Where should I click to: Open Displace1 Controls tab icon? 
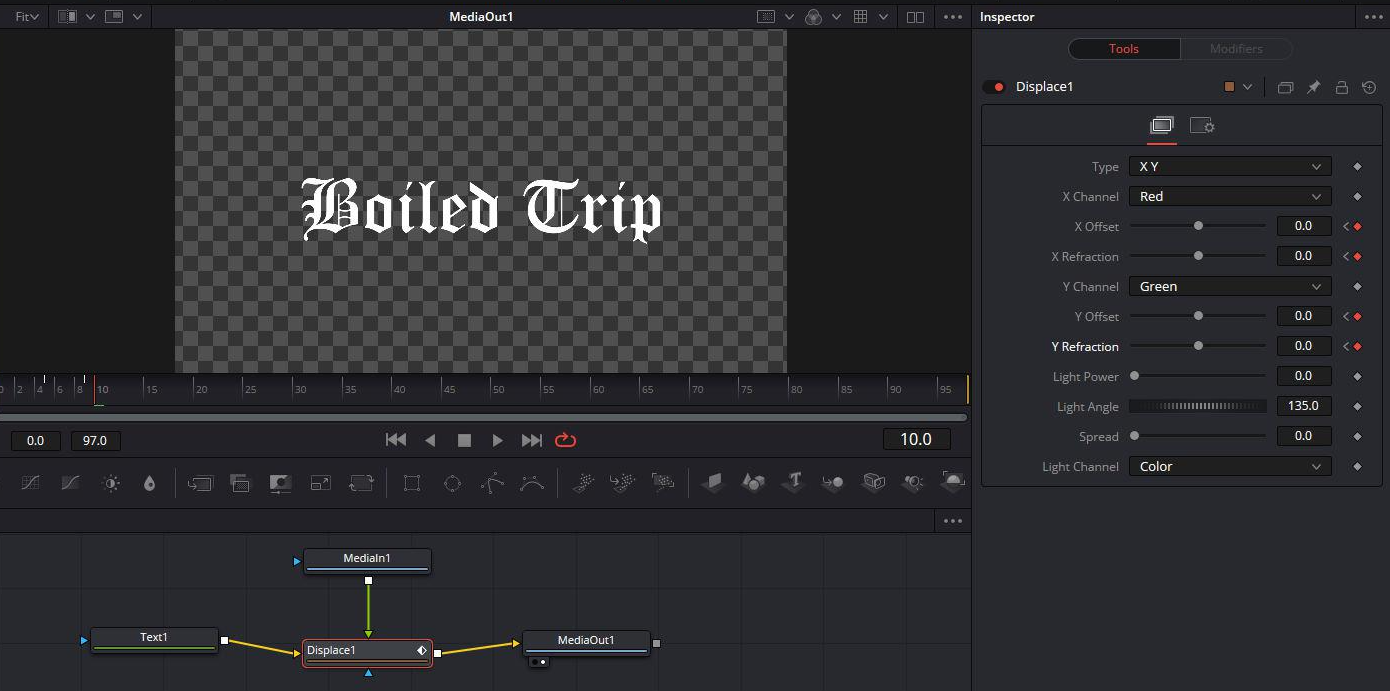click(1161, 126)
